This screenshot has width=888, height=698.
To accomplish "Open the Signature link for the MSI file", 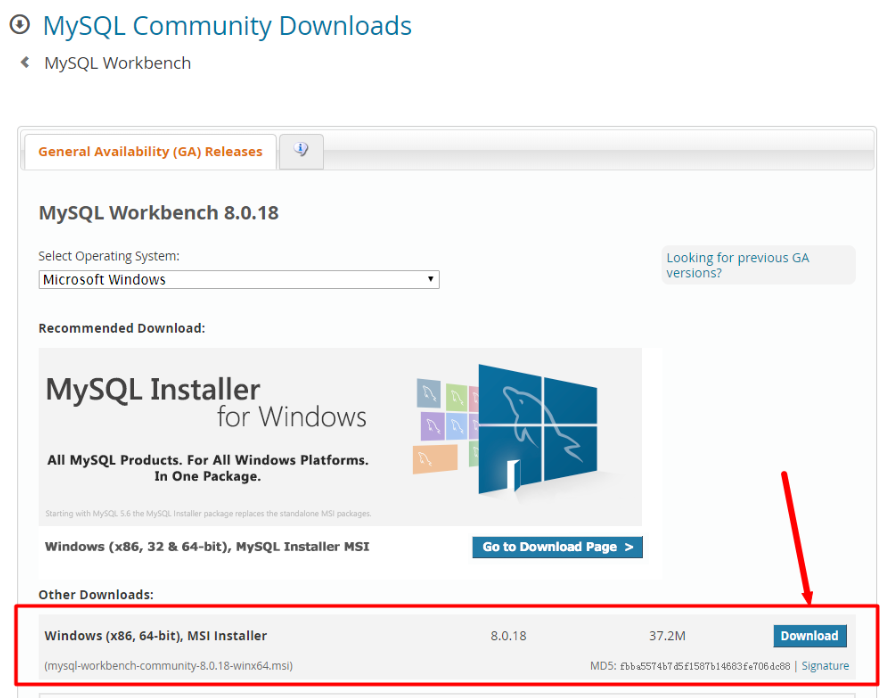I will coord(825,665).
